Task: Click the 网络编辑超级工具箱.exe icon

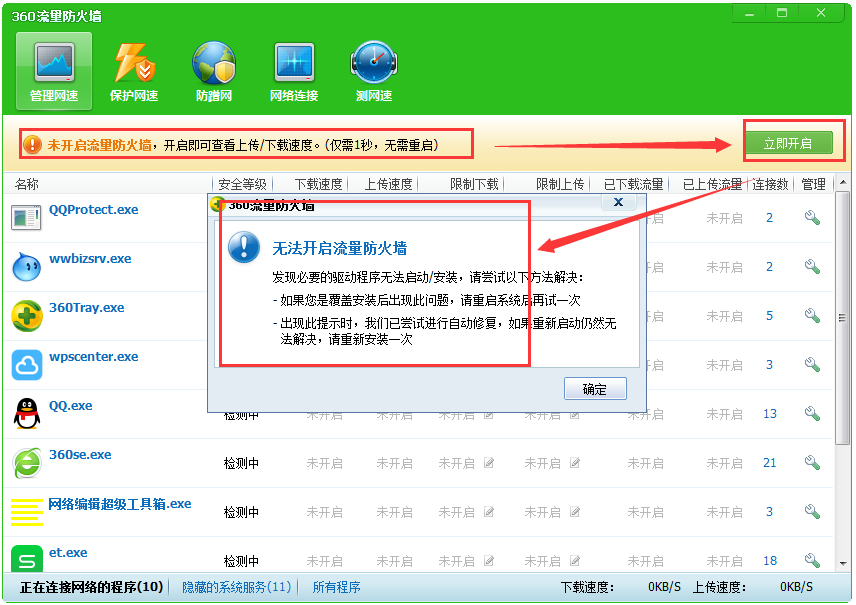Action: pyautogui.click(x=27, y=512)
